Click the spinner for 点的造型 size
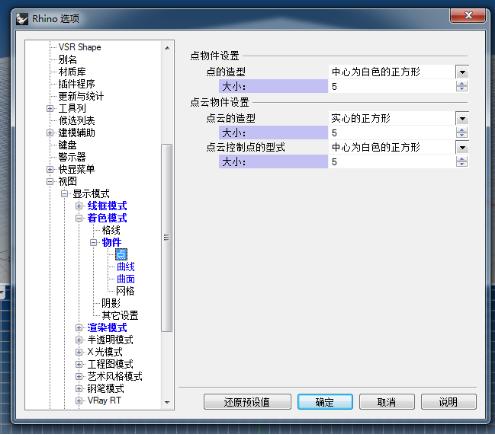This screenshot has height=435, width=495. click(462, 87)
